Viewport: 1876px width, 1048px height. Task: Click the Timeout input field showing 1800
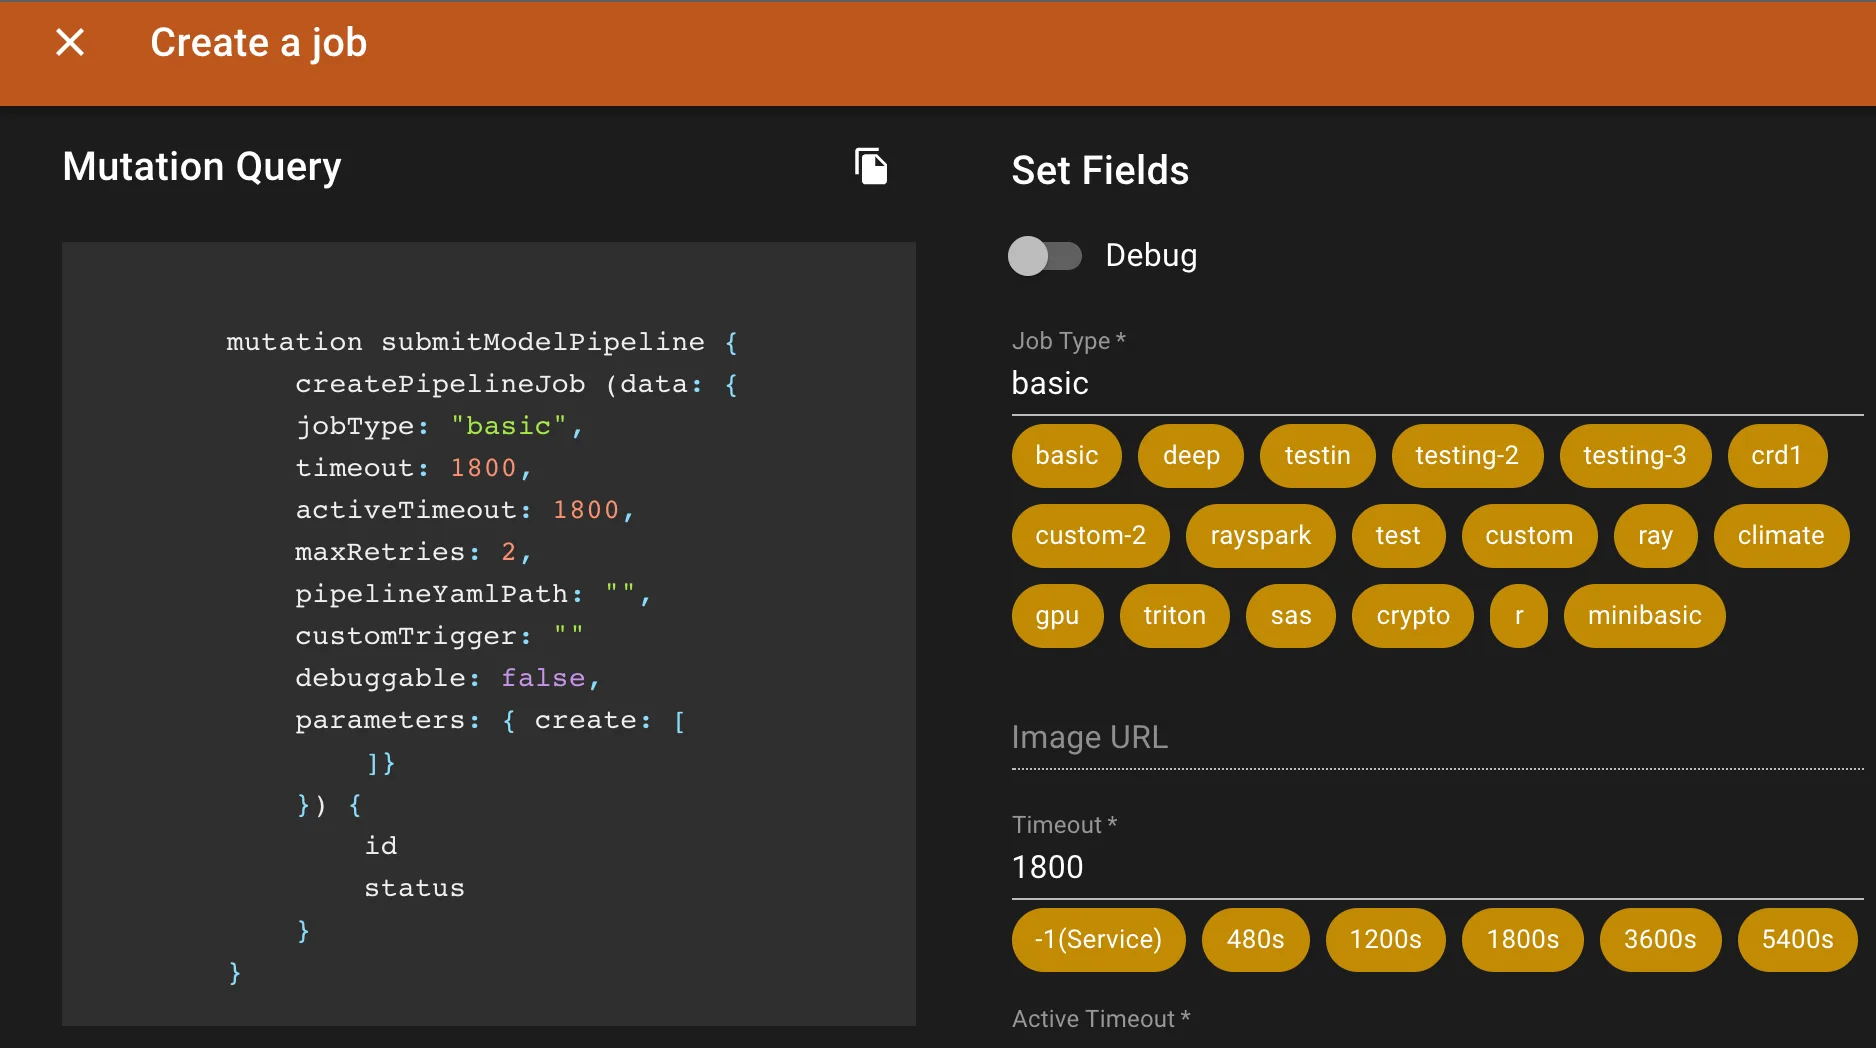(x=1437, y=867)
